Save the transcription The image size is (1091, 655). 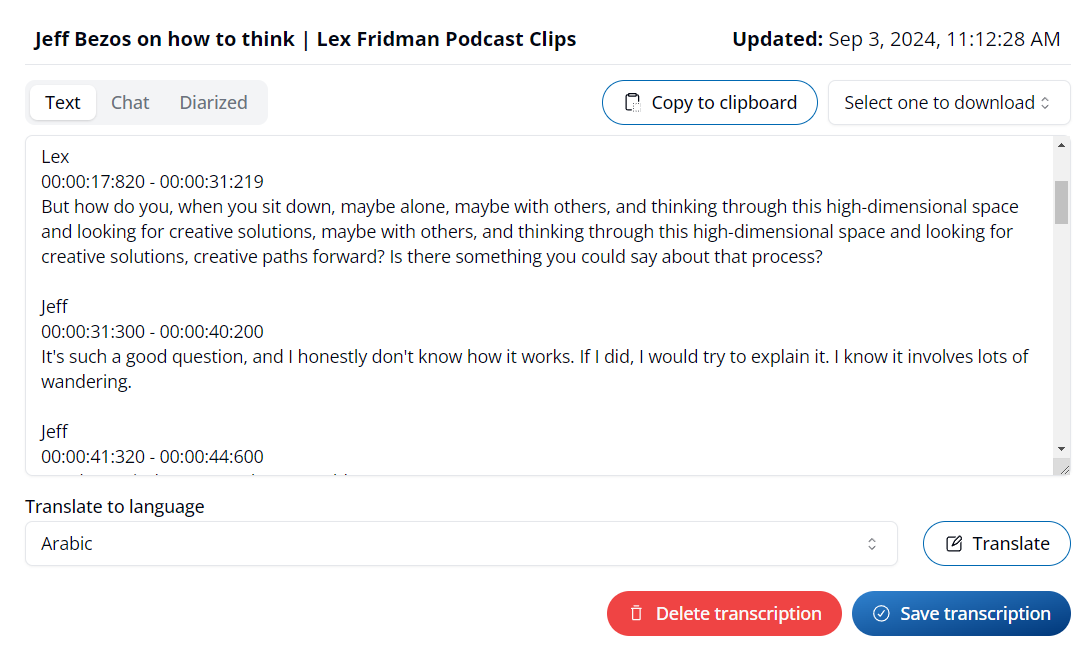(961, 613)
